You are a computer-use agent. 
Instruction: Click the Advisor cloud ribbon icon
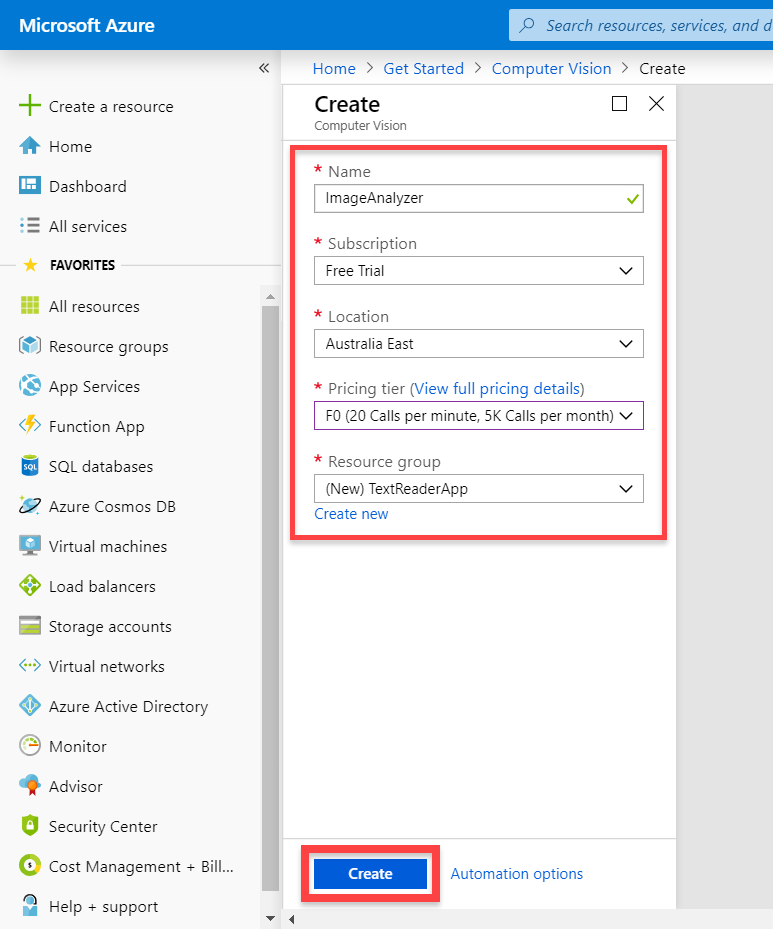click(30, 786)
